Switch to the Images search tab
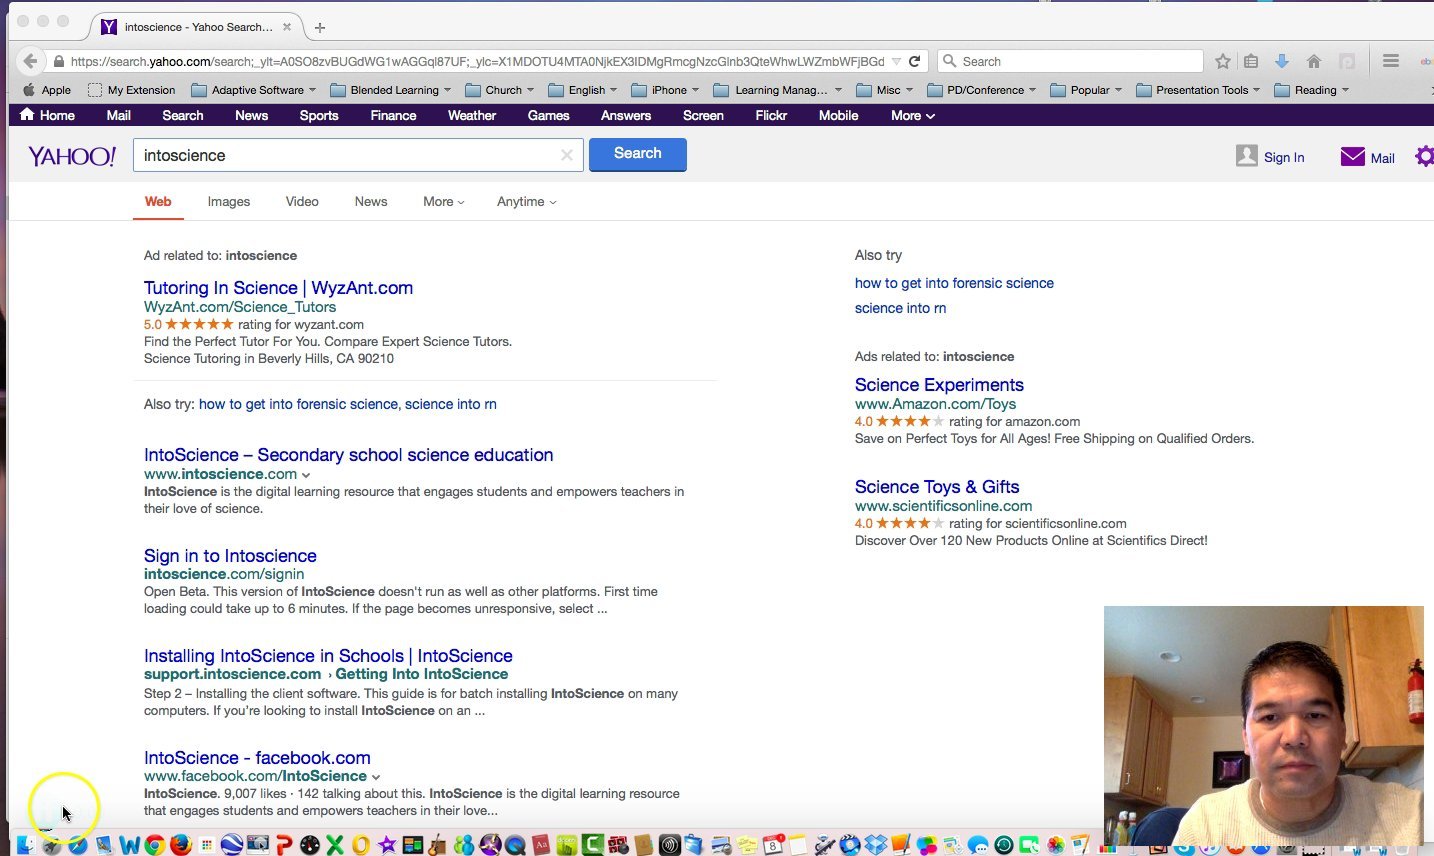 click(x=229, y=202)
